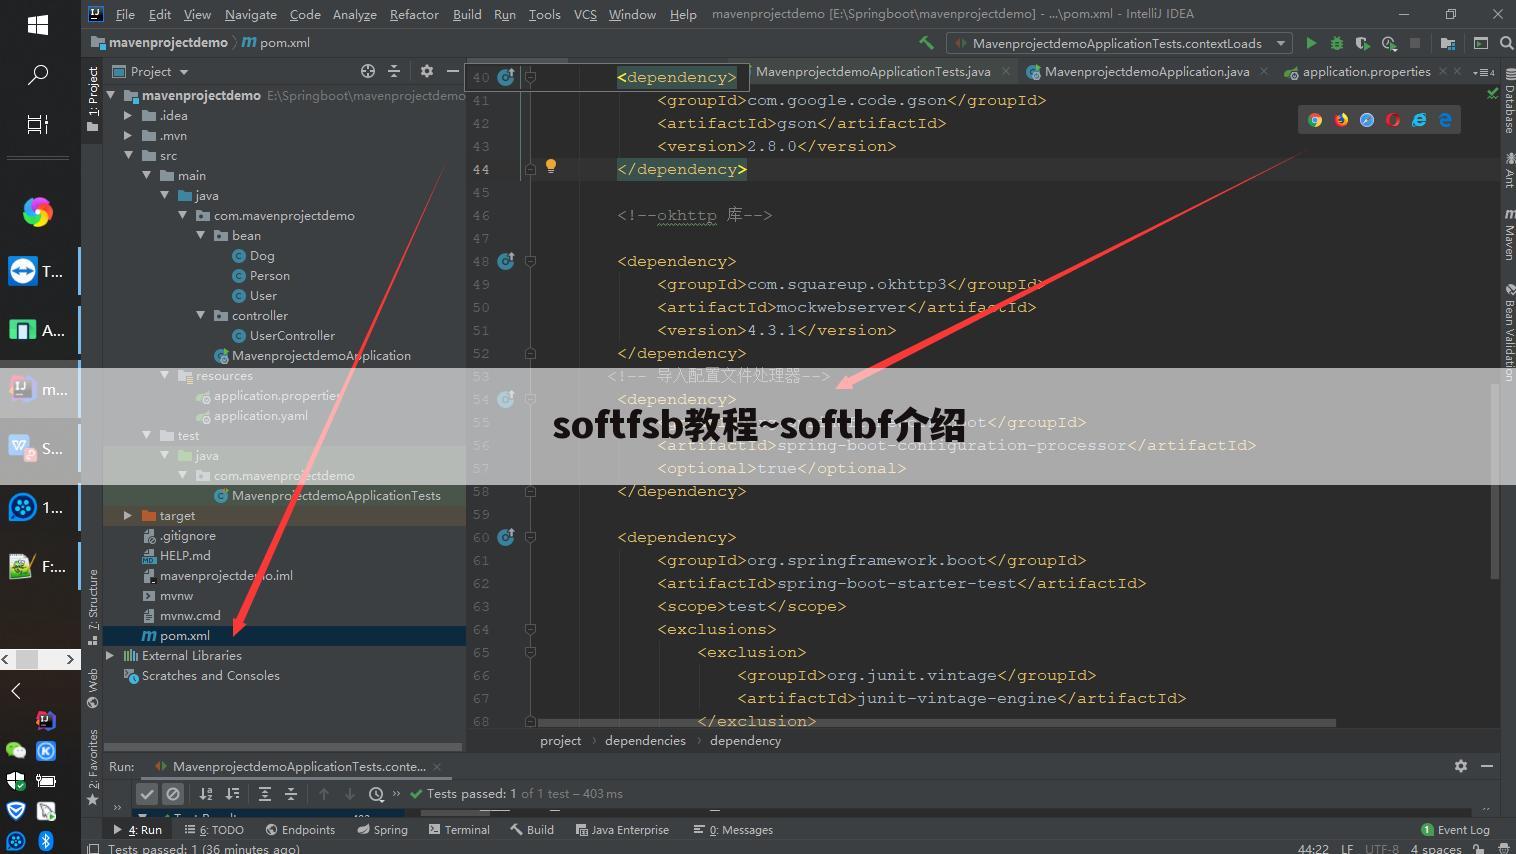Open pom.xml preview in Firefox browser

coord(1341,120)
